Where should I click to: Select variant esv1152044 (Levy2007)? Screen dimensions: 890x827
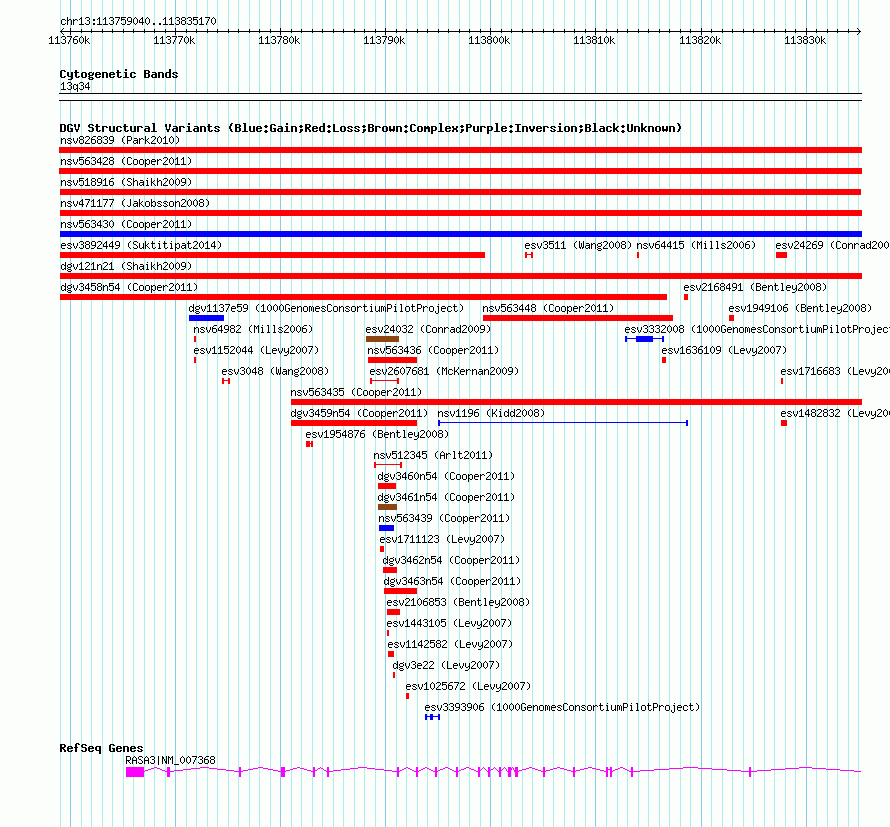click(x=257, y=350)
